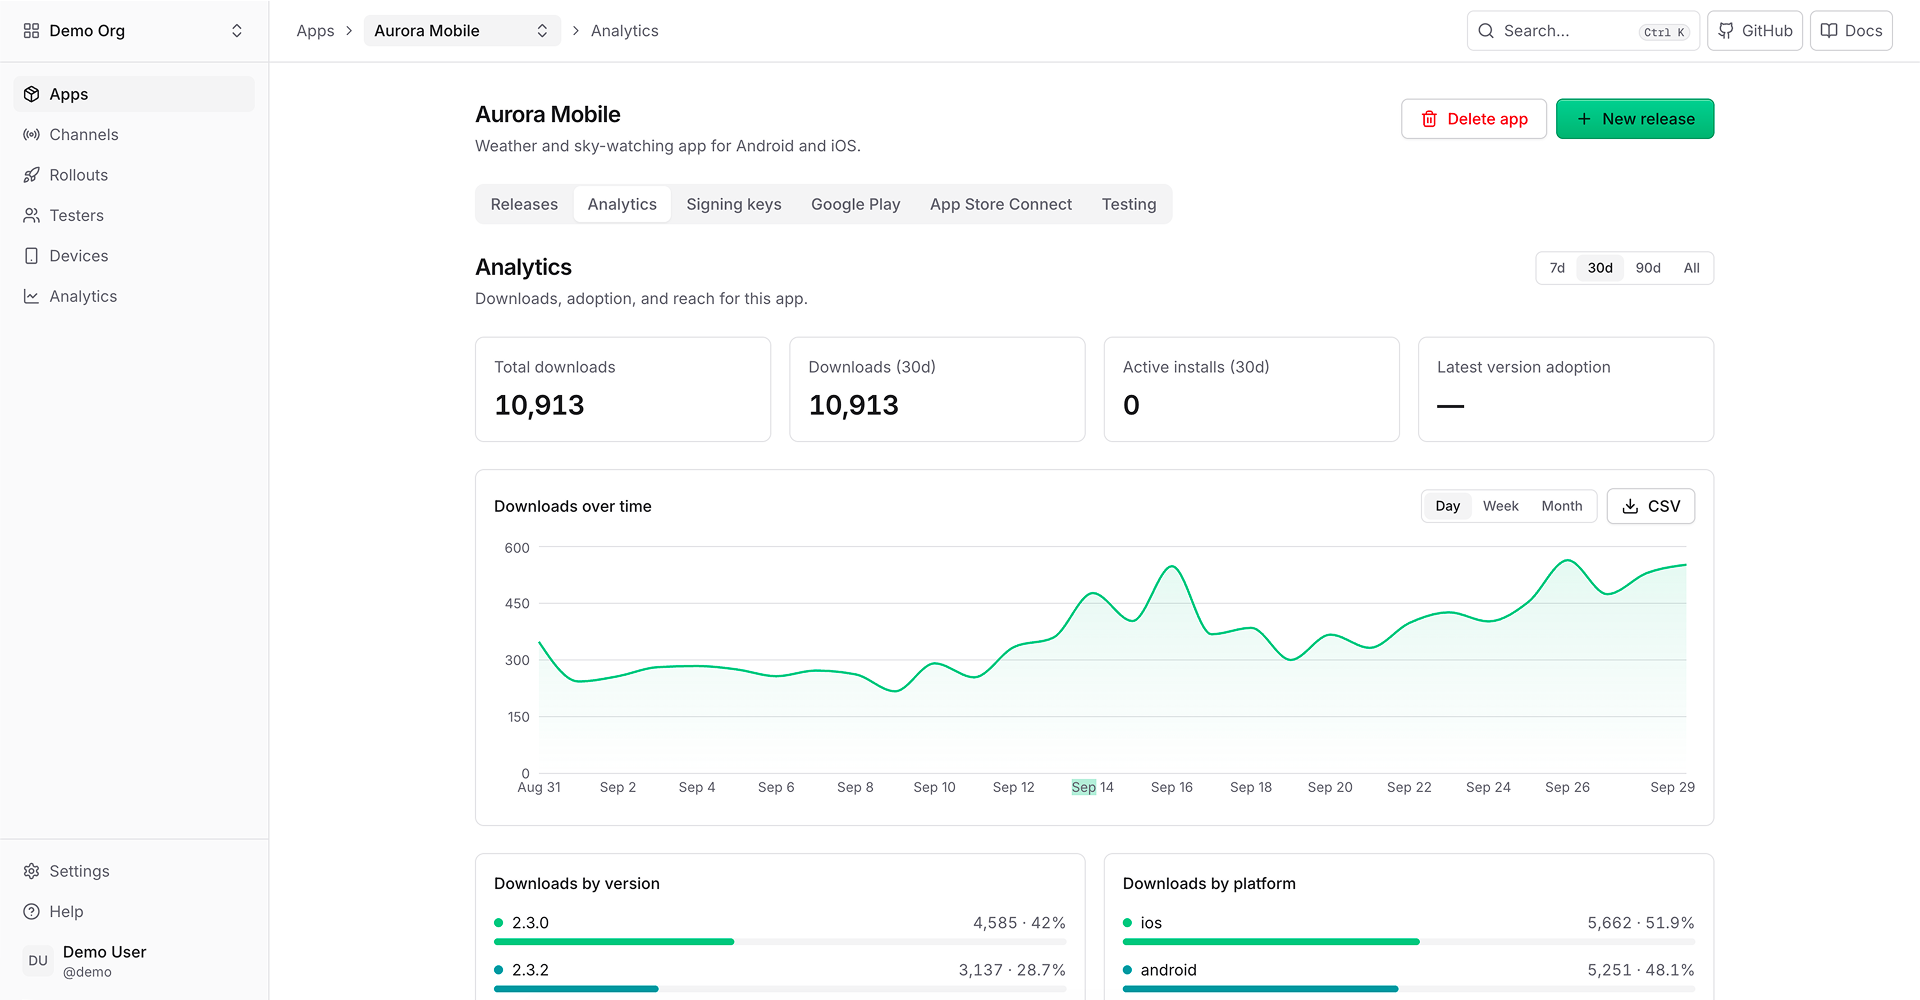
Task: Click the New release button
Action: point(1635,119)
